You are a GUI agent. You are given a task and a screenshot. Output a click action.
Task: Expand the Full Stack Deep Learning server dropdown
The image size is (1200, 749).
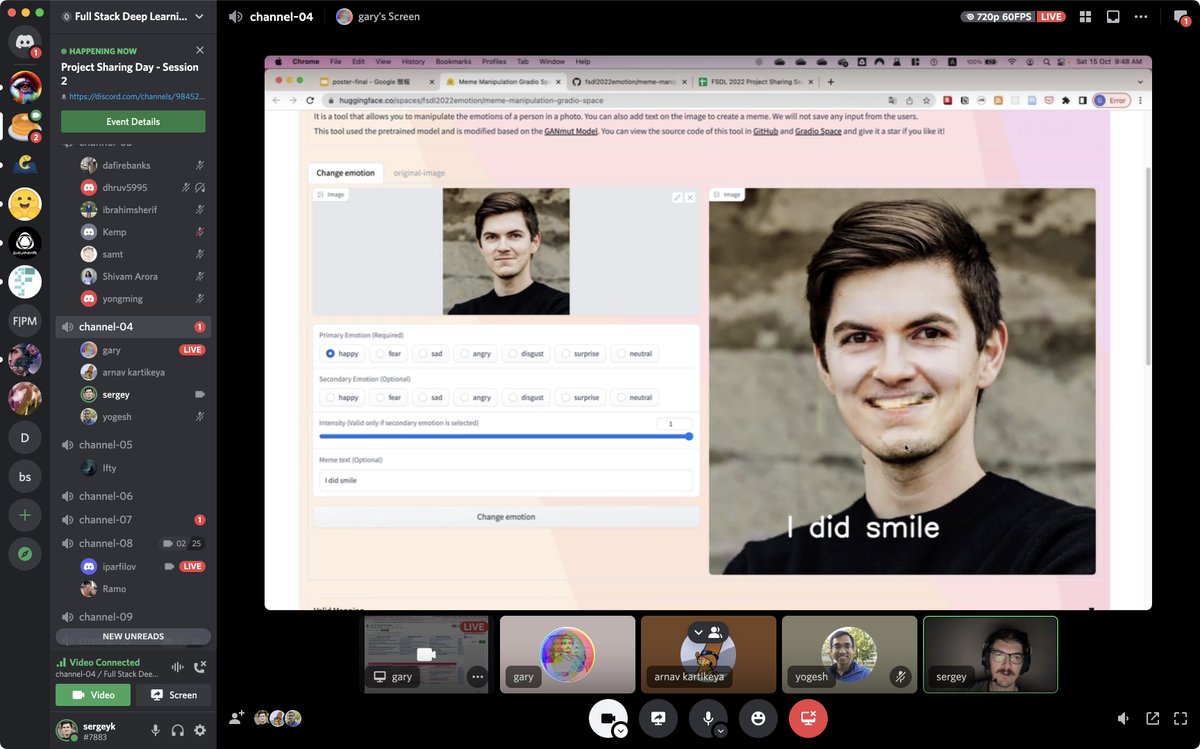coord(199,17)
